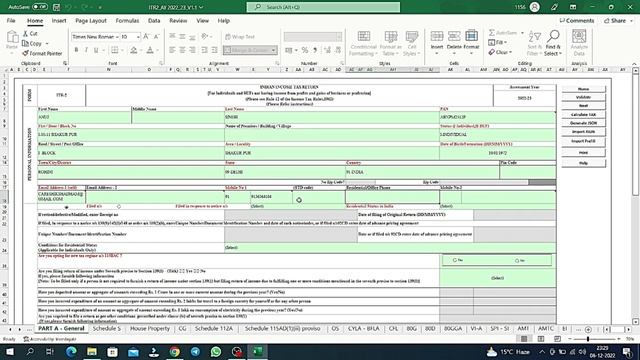
Task: Switch to the Insert ribbon tab
Action: 59,20
